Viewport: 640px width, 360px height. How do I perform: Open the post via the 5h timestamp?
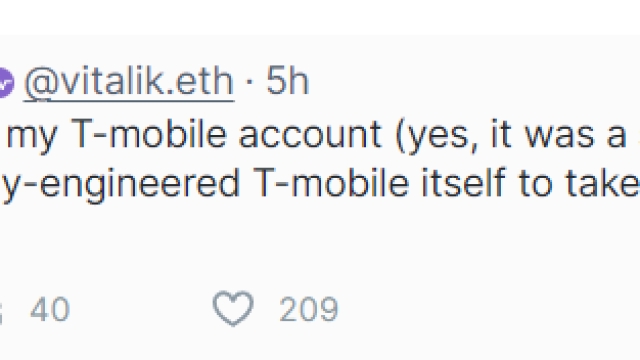click(x=288, y=81)
